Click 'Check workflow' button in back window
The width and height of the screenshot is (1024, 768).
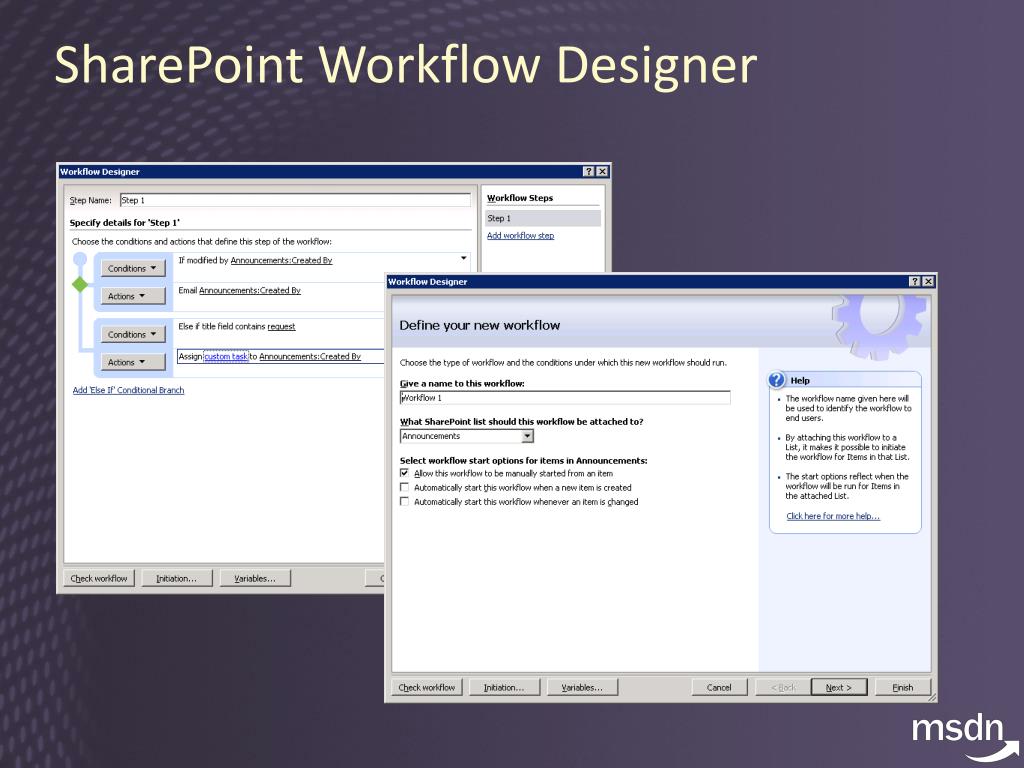[x=99, y=579]
